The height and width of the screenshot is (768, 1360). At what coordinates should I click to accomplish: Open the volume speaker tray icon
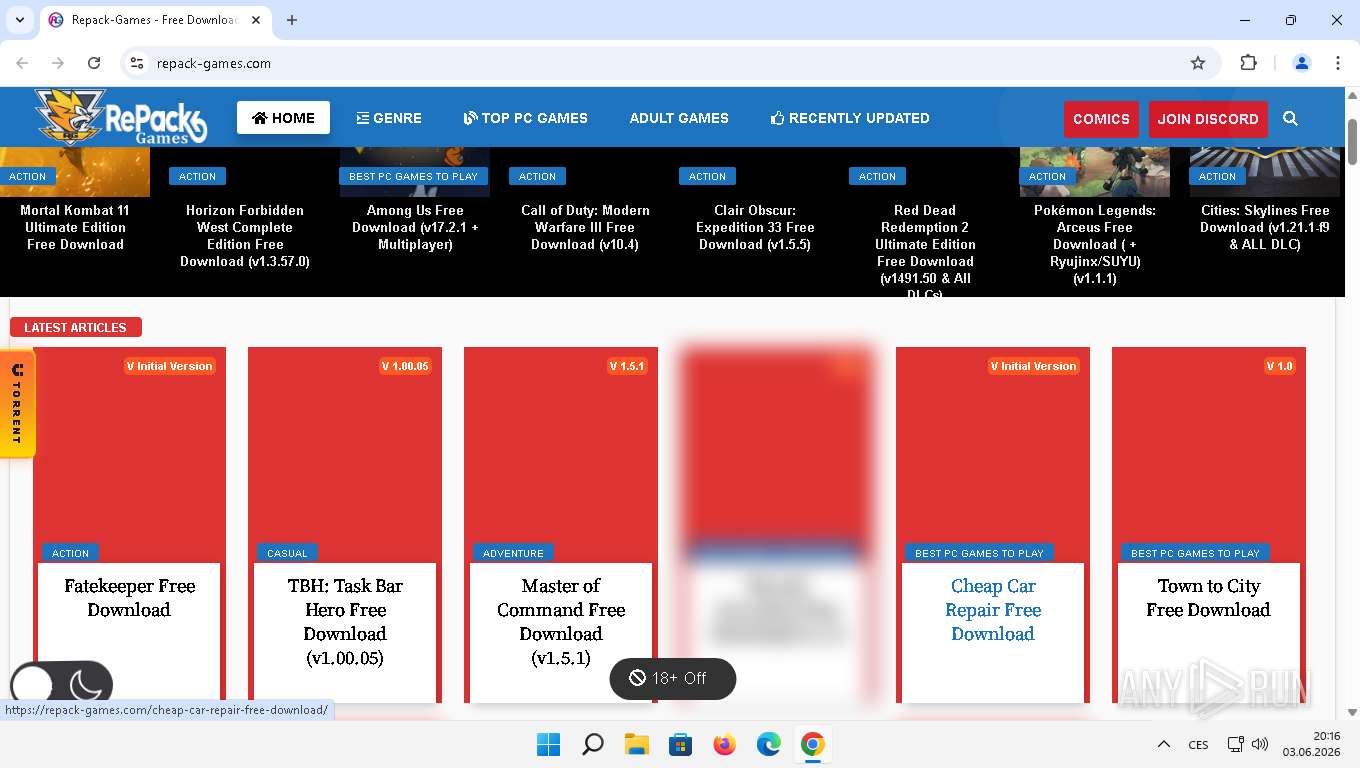(1260, 744)
